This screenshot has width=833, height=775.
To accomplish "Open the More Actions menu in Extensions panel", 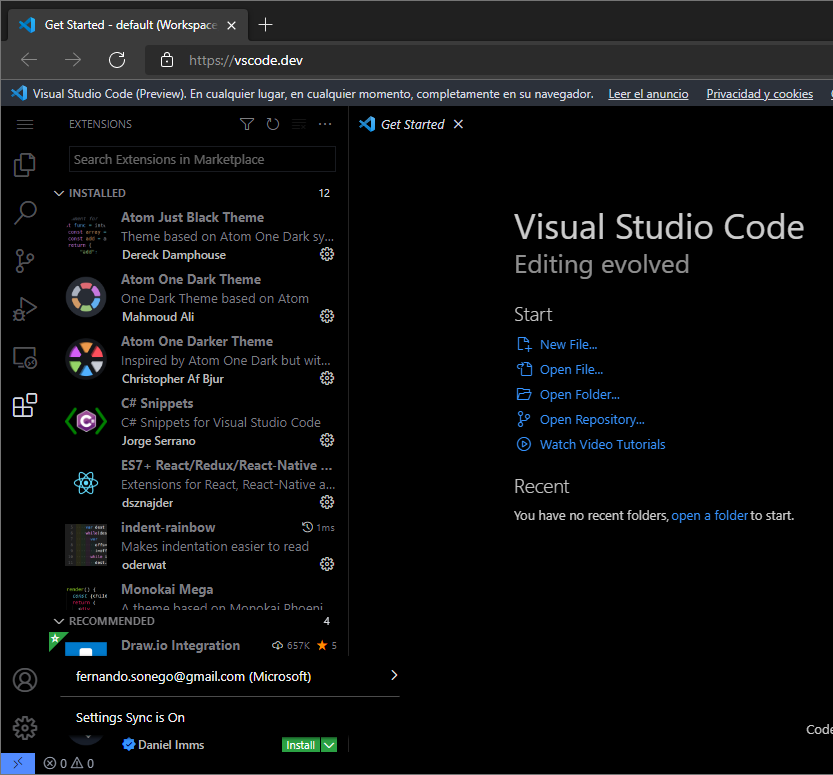I will coord(325,124).
